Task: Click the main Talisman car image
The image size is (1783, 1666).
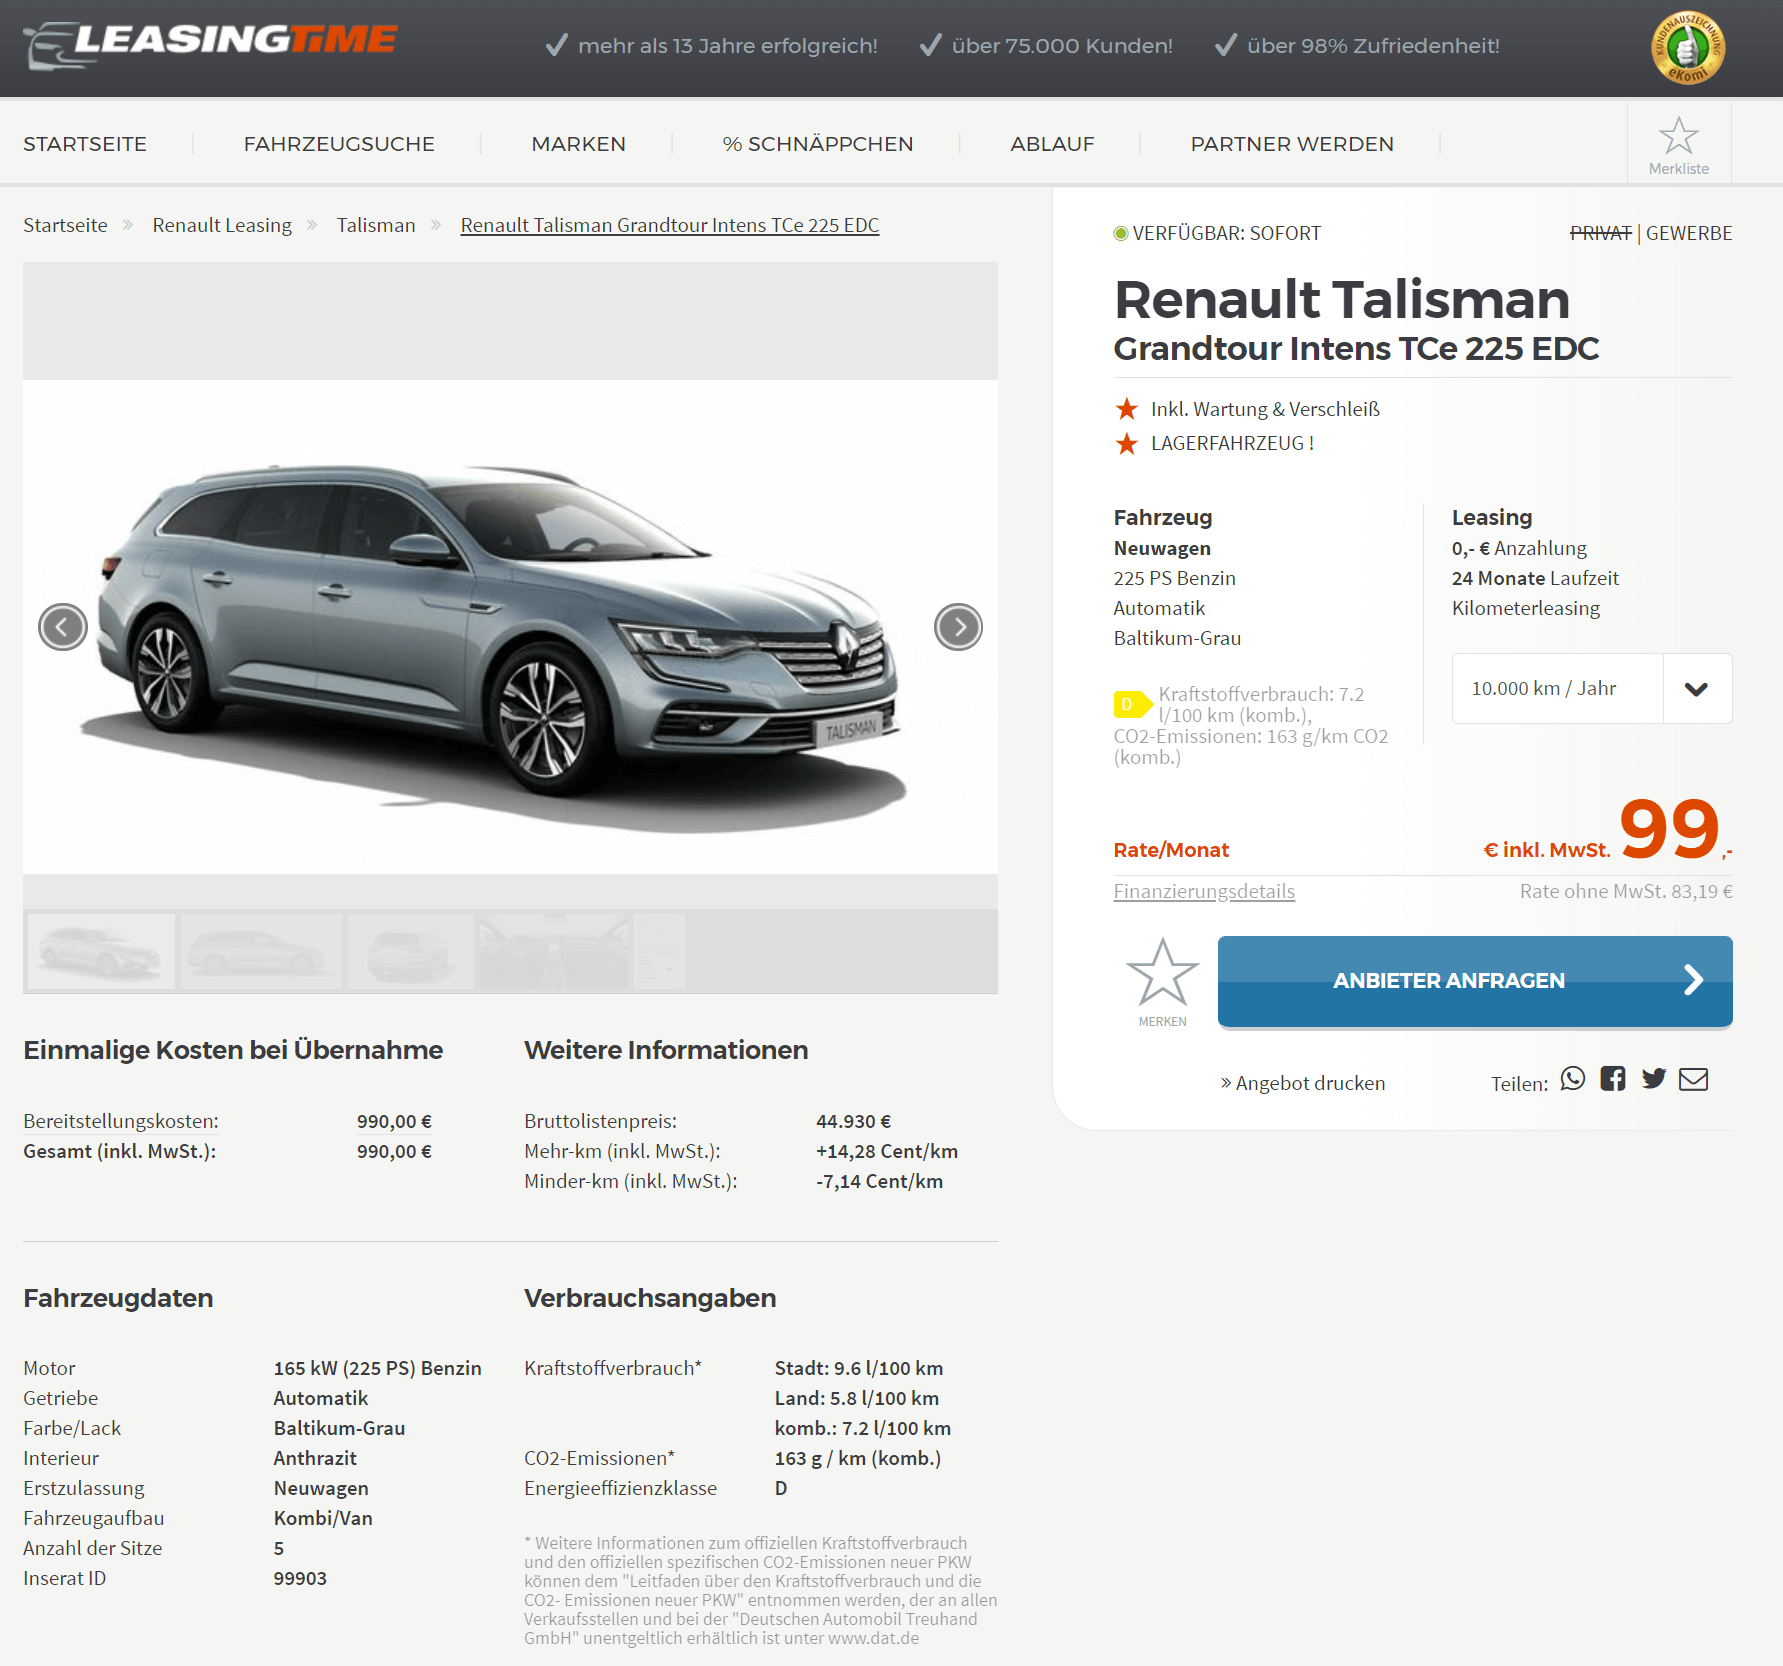Action: 510,627
